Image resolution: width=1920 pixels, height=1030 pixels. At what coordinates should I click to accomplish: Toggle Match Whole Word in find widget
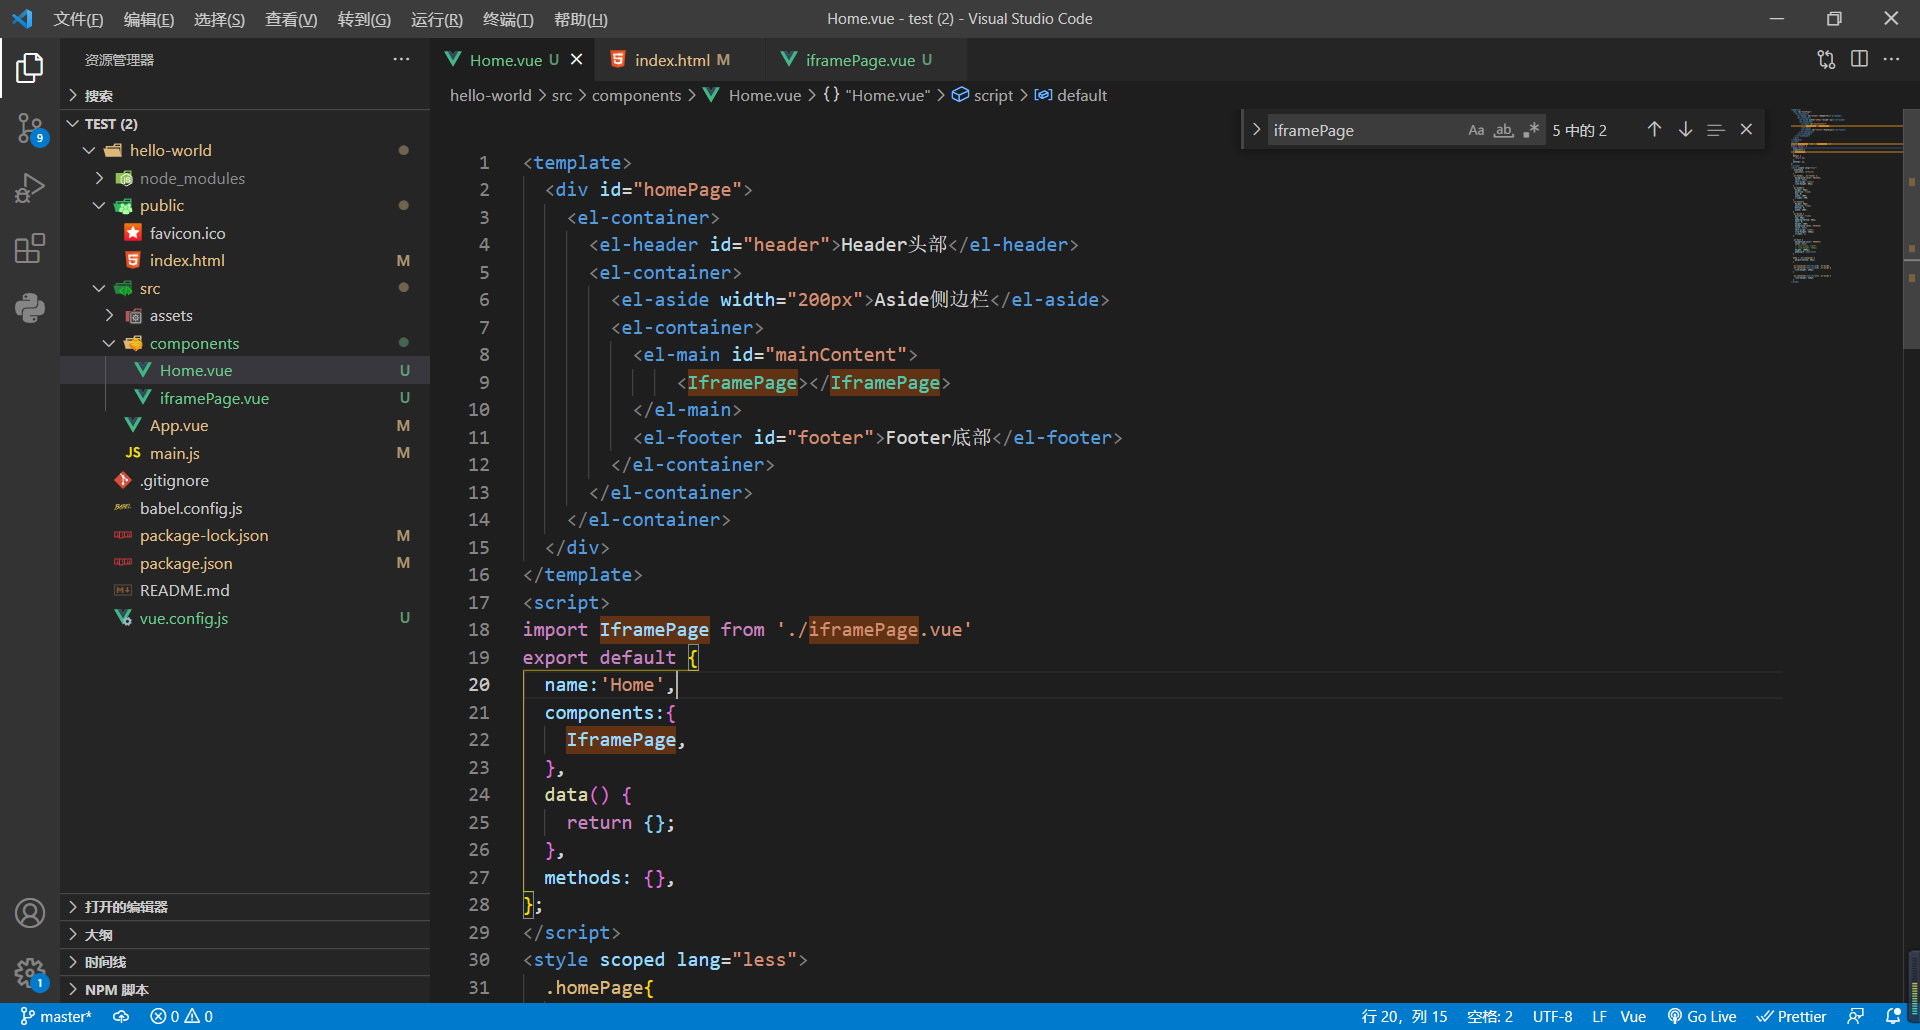pyautogui.click(x=1503, y=130)
